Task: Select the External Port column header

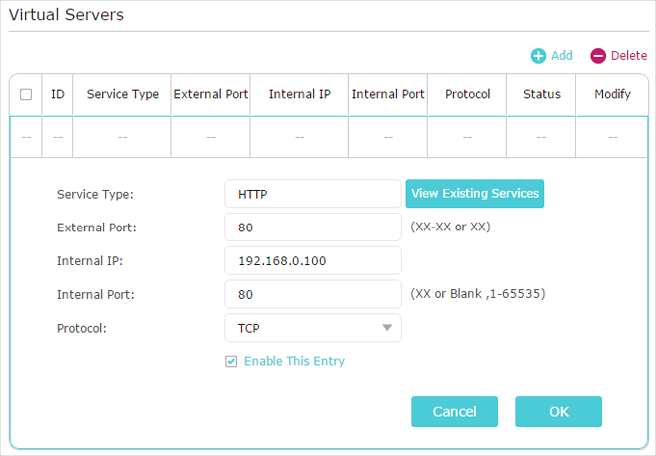Action: [x=210, y=95]
